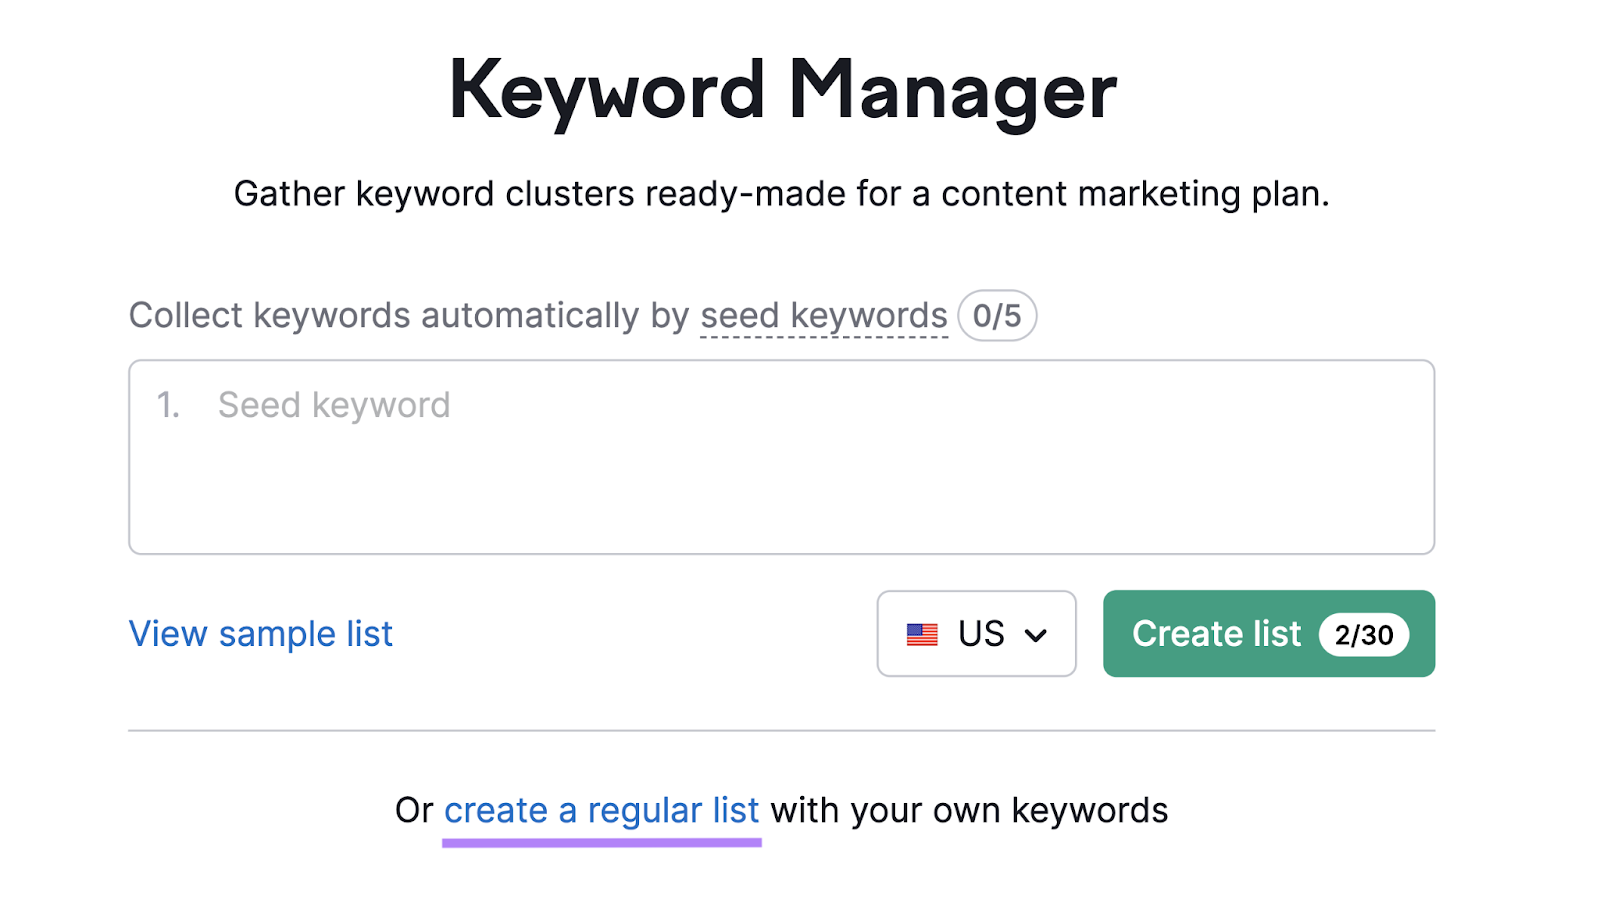Click the 'with your own keywords' text
The height and width of the screenshot is (903, 1600).
(969, 810)
